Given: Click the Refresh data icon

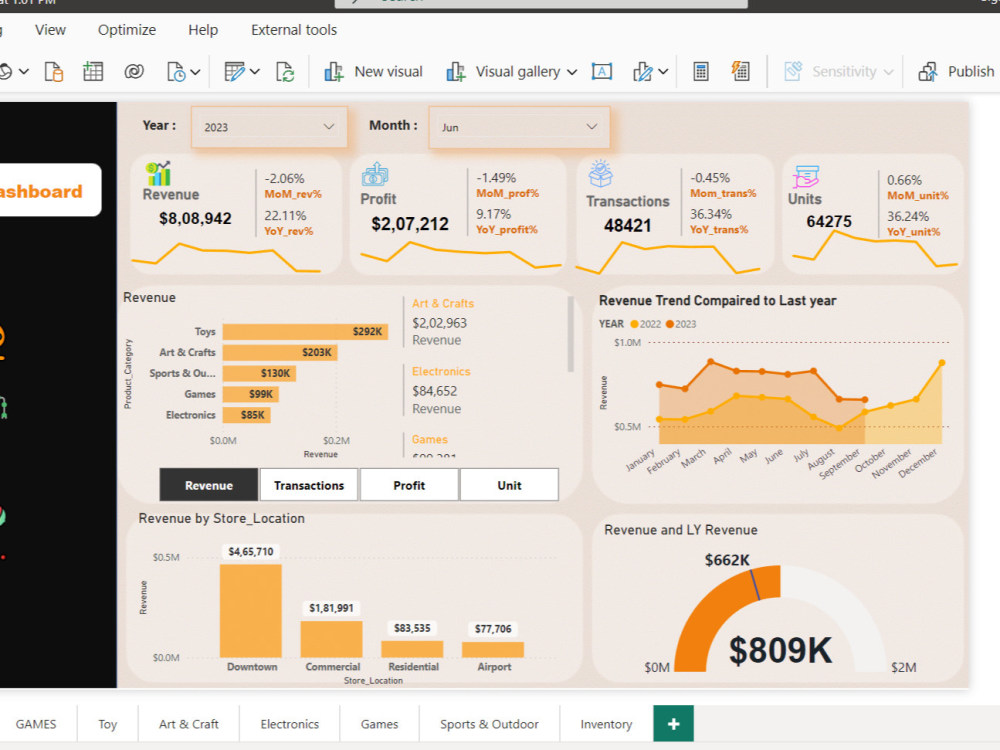Looking at the screenshot, I should click(x=285, y=71).
